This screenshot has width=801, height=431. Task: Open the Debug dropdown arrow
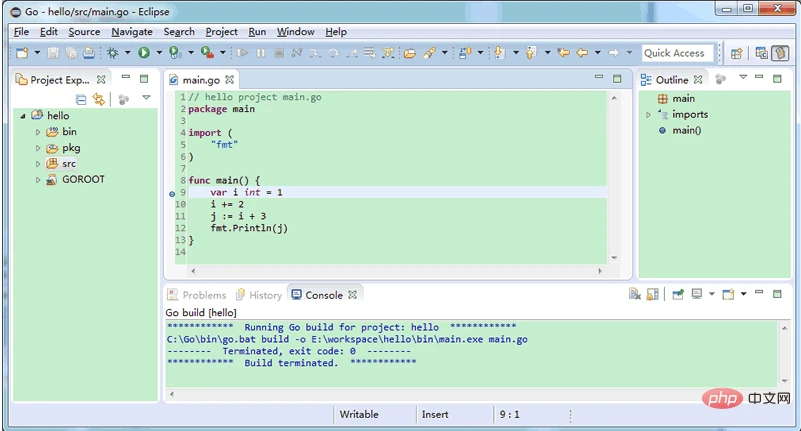(x=128, y=53)
